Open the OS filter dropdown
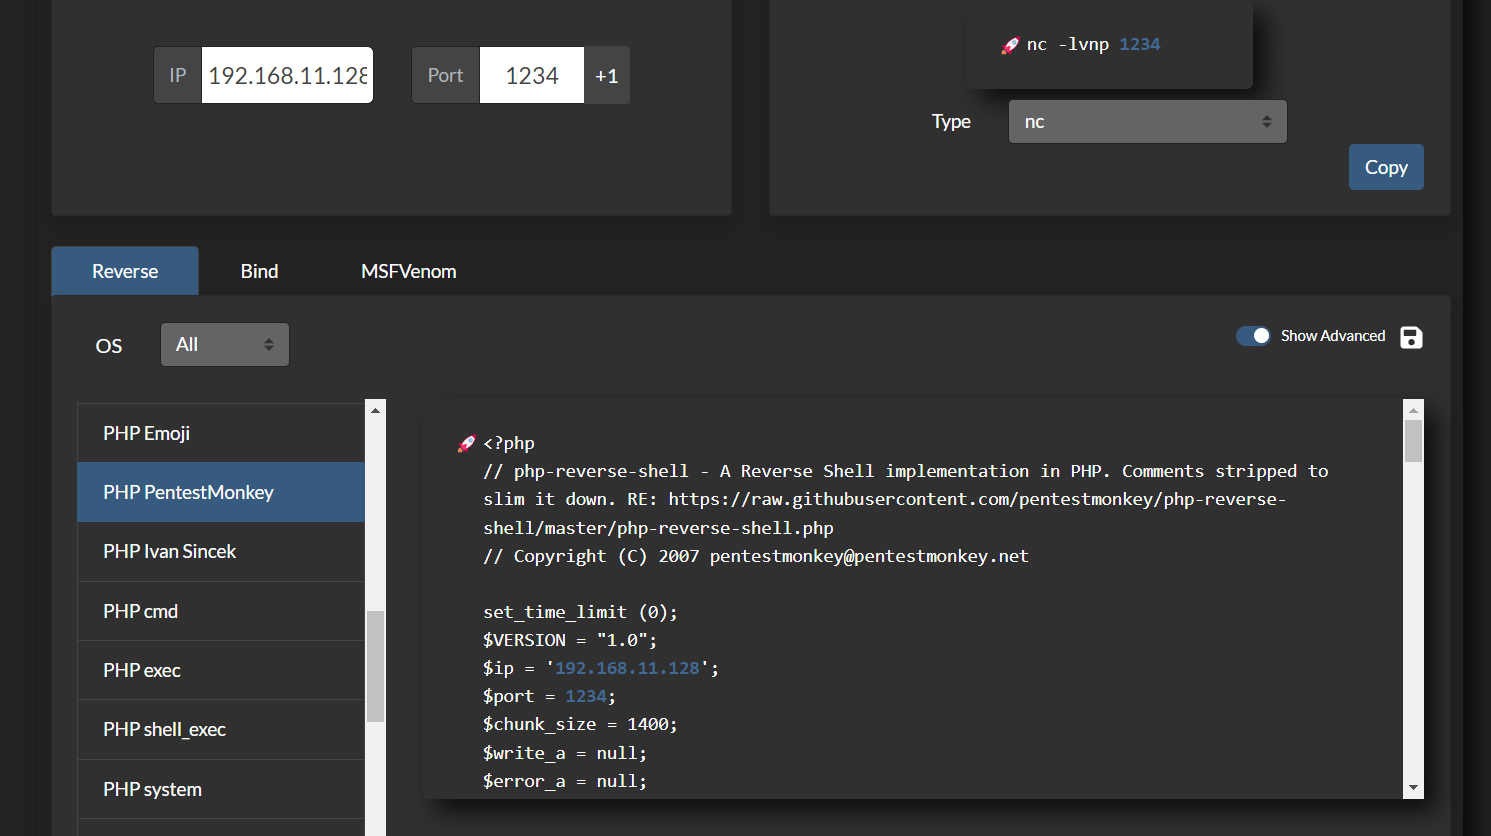1491x836 pixels. [x=225, y=344]
